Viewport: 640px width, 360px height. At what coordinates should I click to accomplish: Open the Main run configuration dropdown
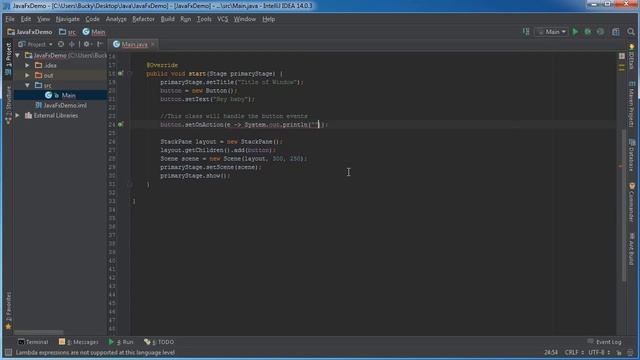point(551,32)
